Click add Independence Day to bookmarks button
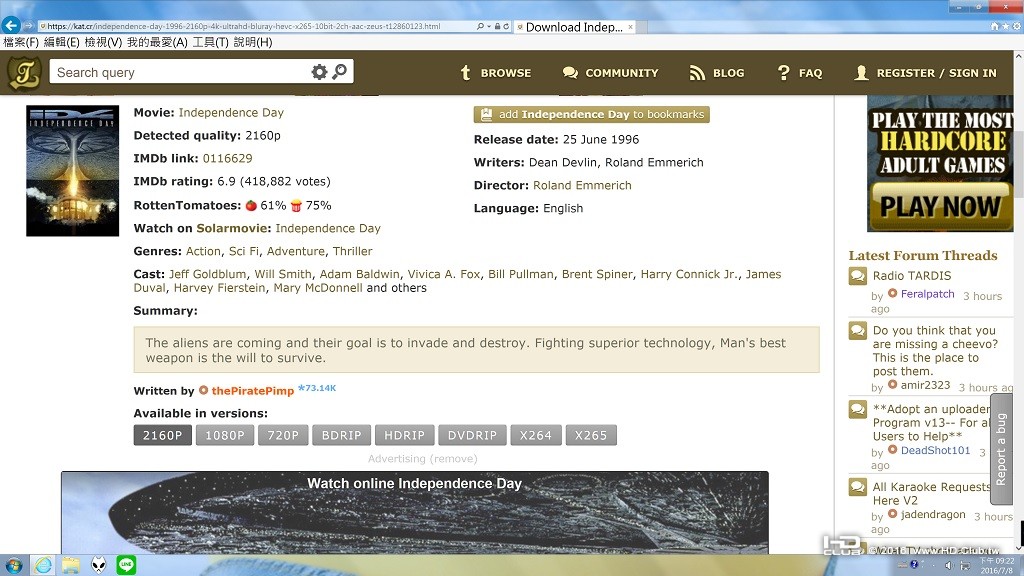Screen dimensions: 1024x576 pyautogui.click(x=592, y=114)
